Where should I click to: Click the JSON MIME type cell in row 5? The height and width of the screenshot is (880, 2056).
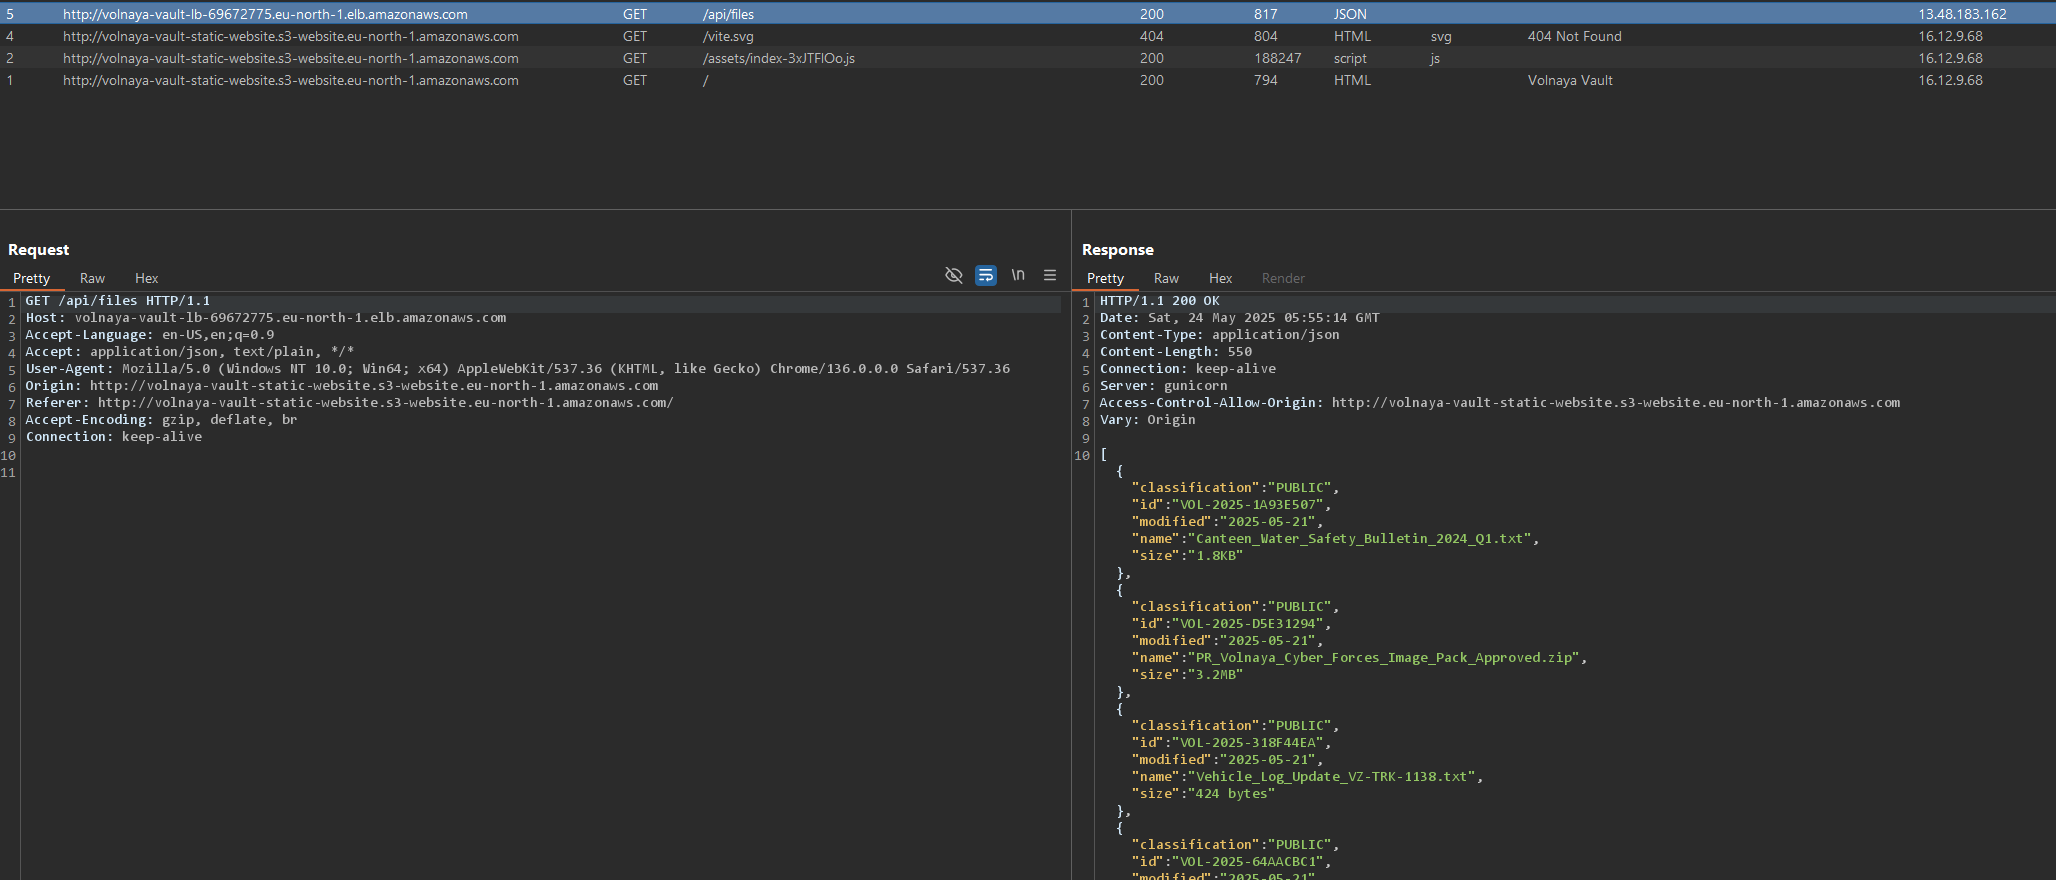pos(1350,14)
